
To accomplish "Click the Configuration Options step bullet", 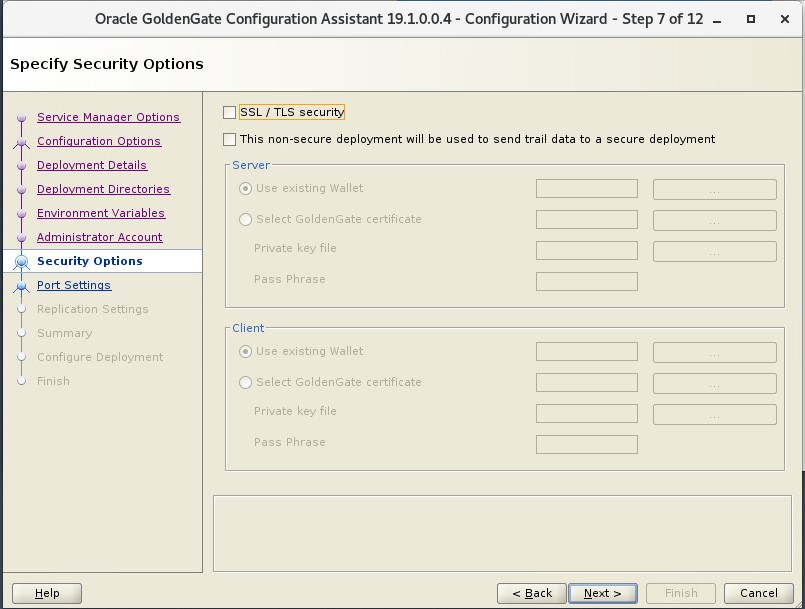I will (21, 142).
